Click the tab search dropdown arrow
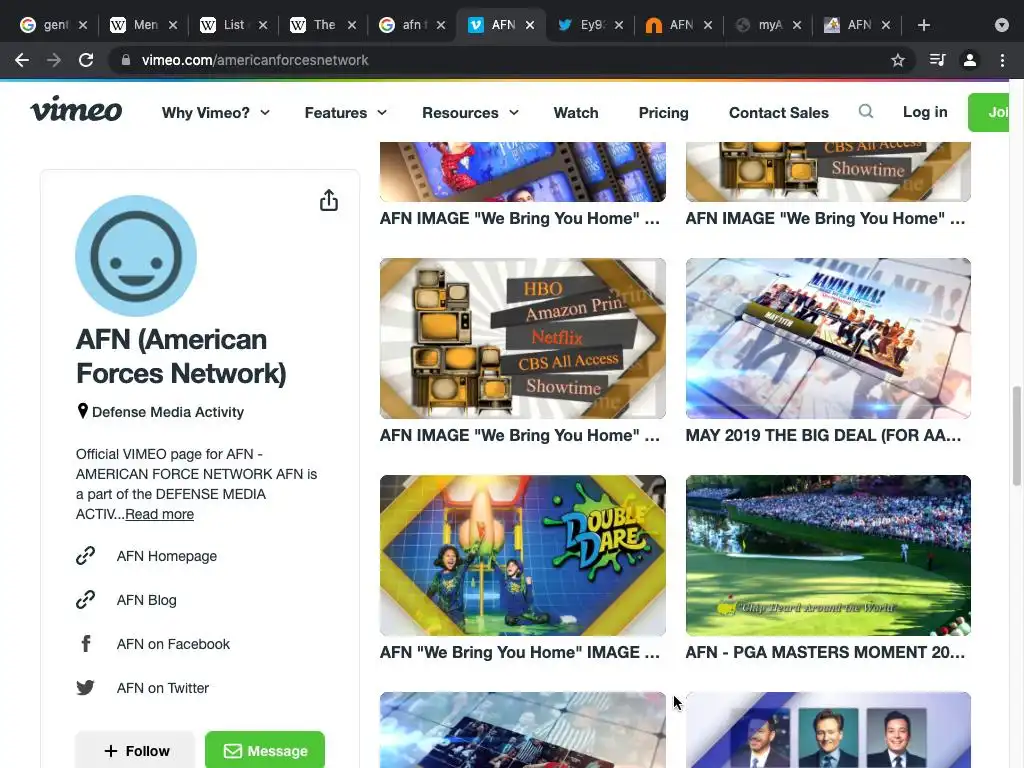Viewport: 1024px width, 768px height. click(x=1002, y=25)
